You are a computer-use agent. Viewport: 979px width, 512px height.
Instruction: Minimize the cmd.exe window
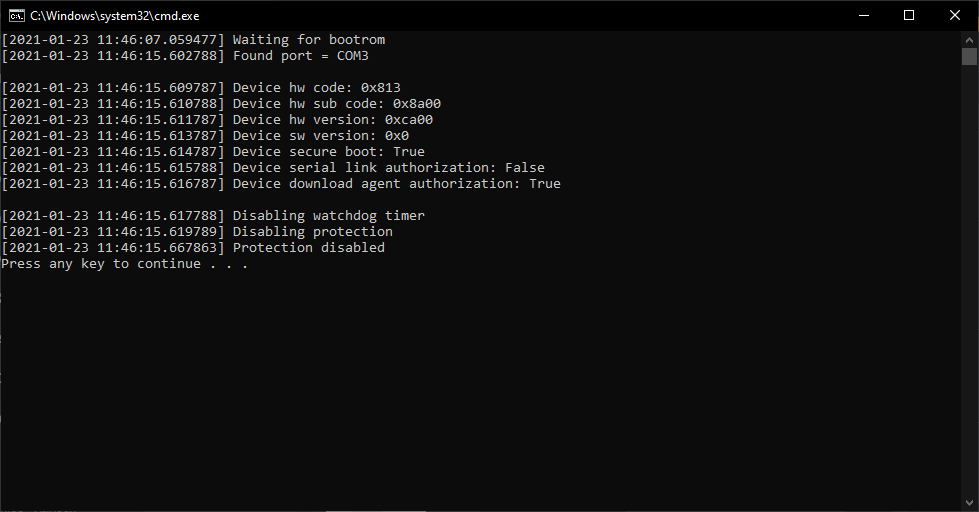[x=863, y=15]
